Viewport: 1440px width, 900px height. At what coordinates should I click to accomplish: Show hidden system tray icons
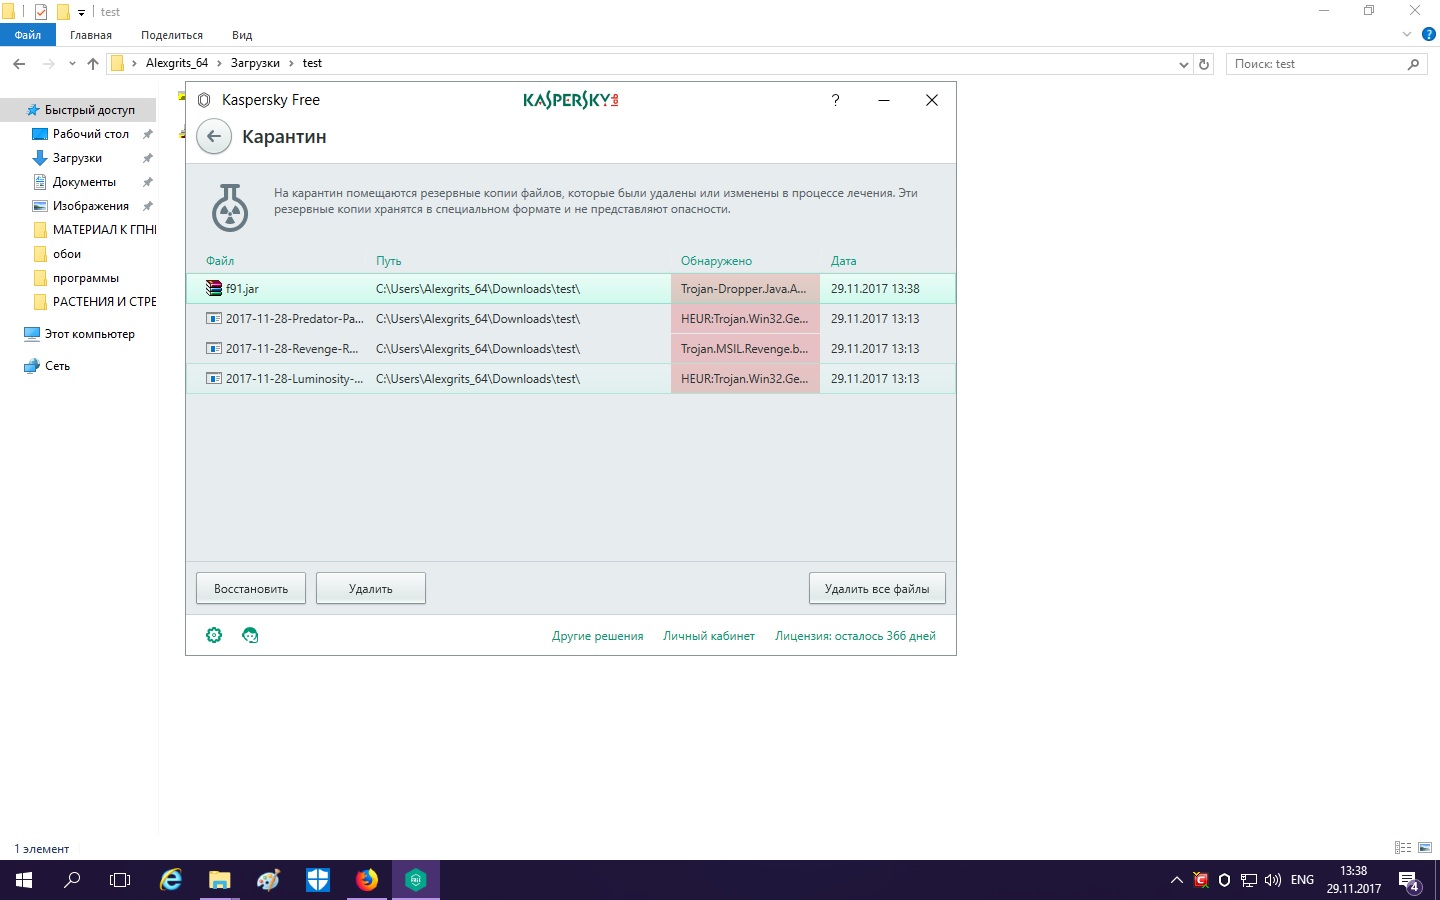tap(1176, 881)
